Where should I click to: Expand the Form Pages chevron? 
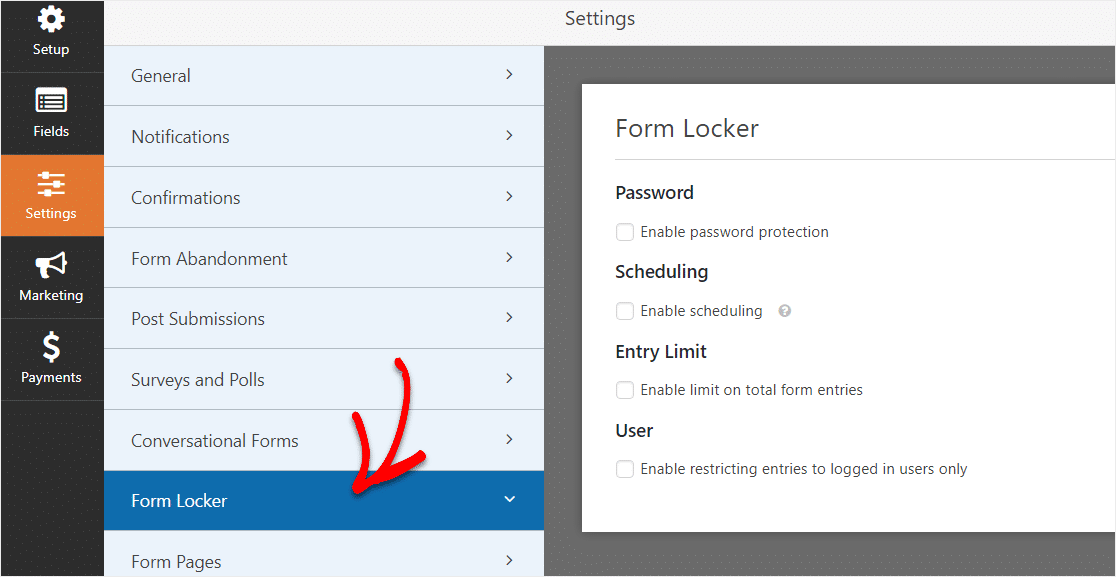[509, 561]
